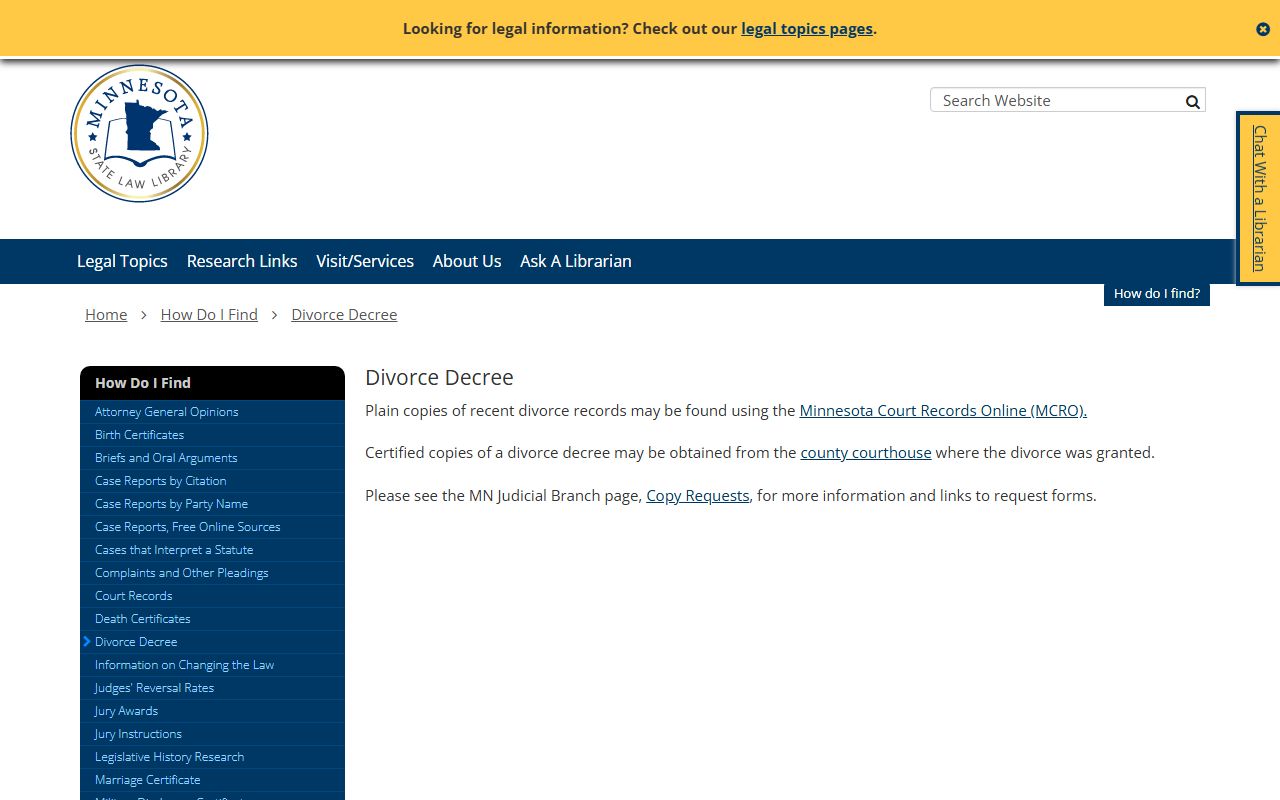Select Marriage Certificate in sidebar
The width and height of the screenshot is (1280, 800).
click(x=212, y=780)
